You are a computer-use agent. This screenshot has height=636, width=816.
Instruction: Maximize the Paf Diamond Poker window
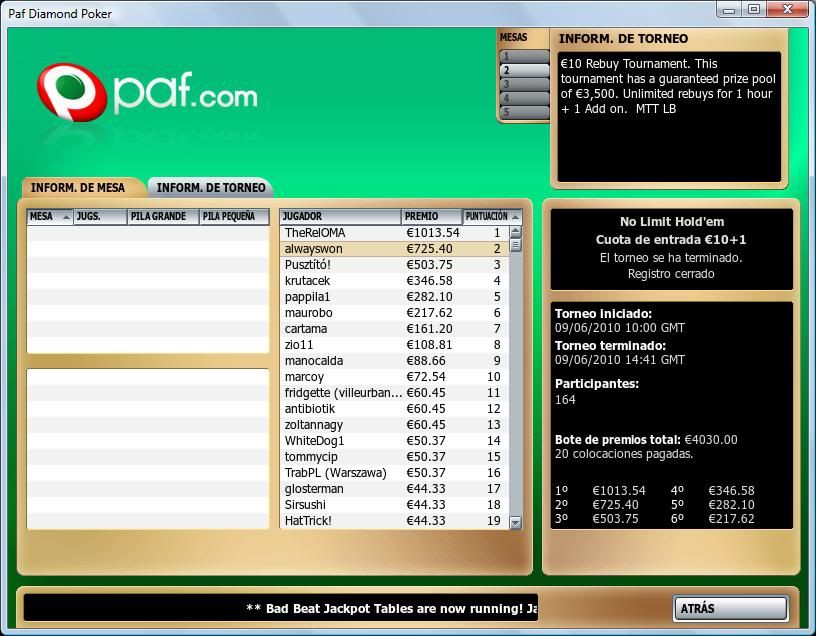[x=754, y=9]
